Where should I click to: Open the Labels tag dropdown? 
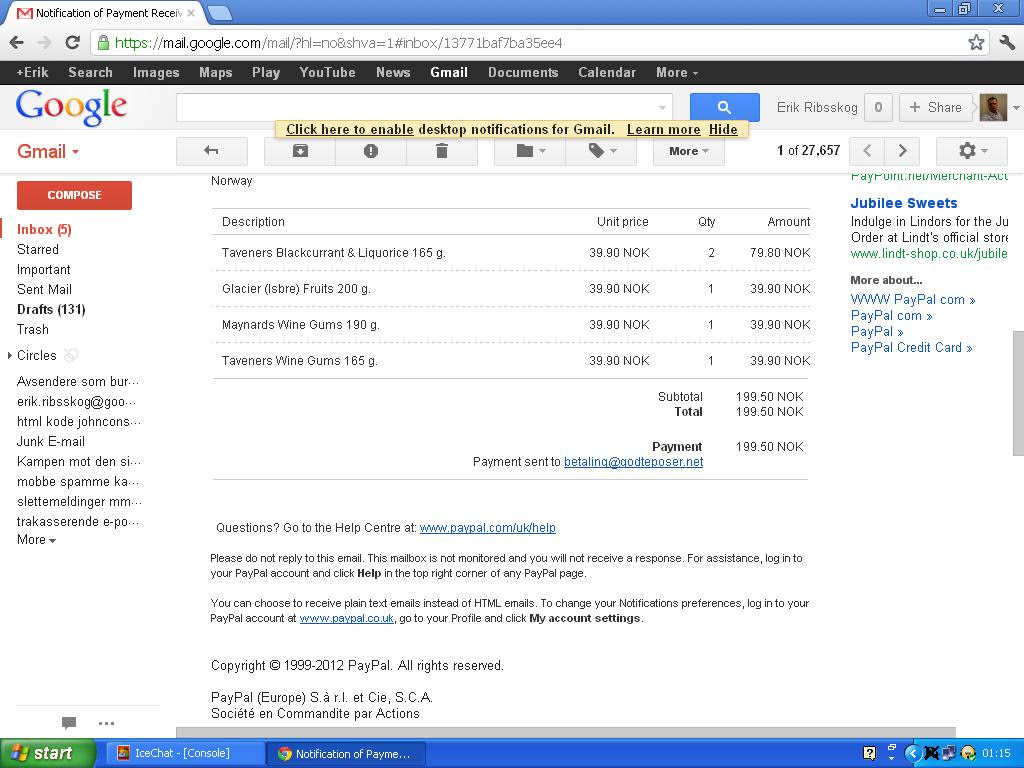click(x=601, y=151)
